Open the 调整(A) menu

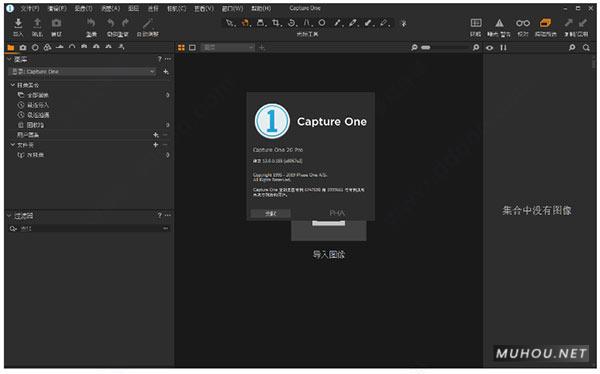[x=110, y=8]
